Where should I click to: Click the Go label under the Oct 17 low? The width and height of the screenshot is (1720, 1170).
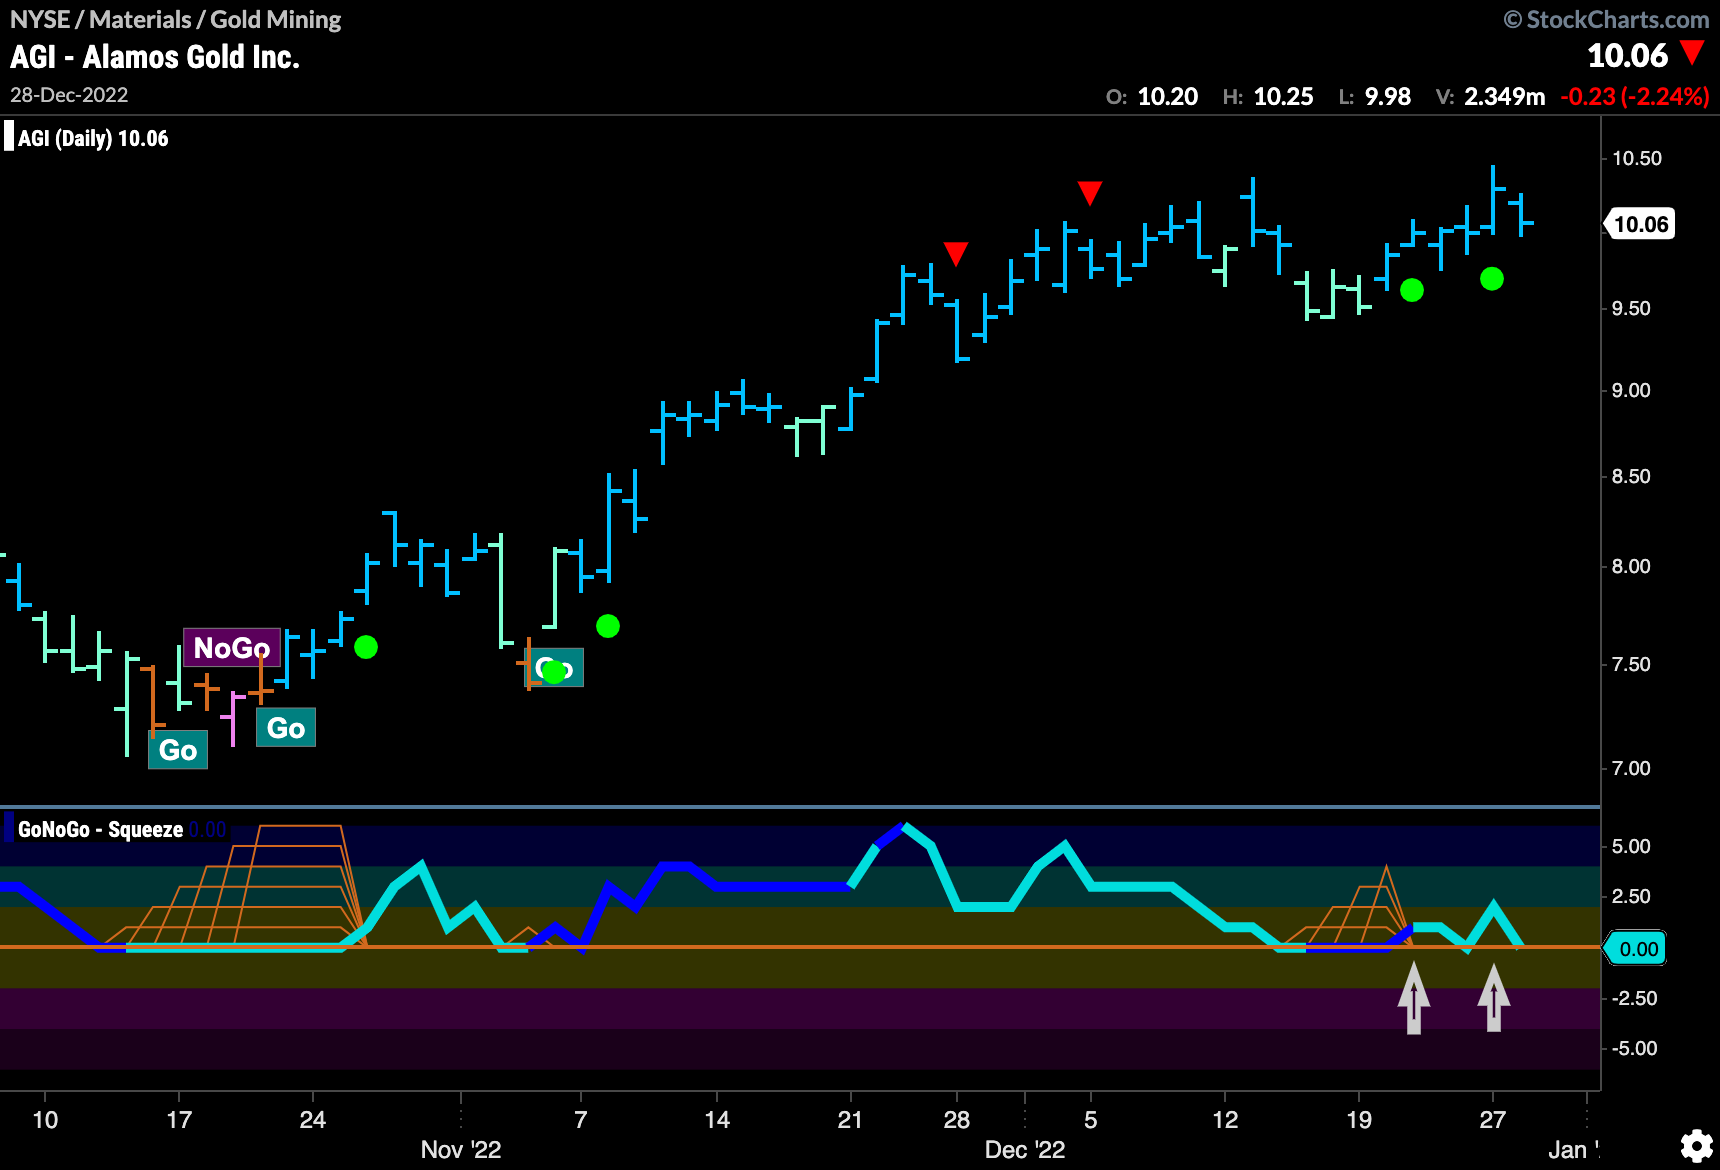(178, 750)
